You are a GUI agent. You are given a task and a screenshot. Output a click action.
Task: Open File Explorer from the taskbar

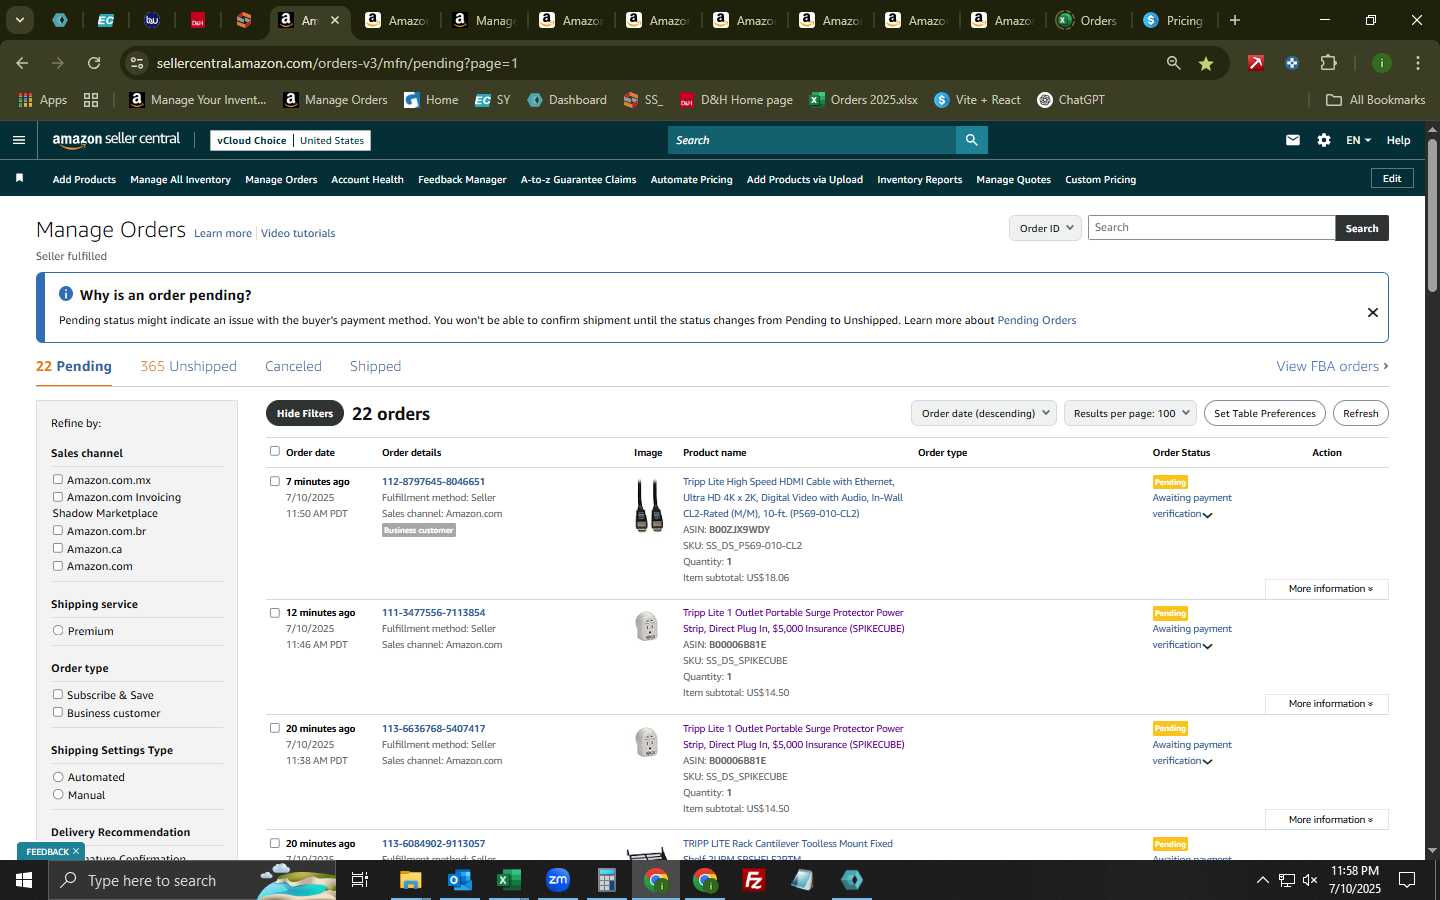click(411, 880)
